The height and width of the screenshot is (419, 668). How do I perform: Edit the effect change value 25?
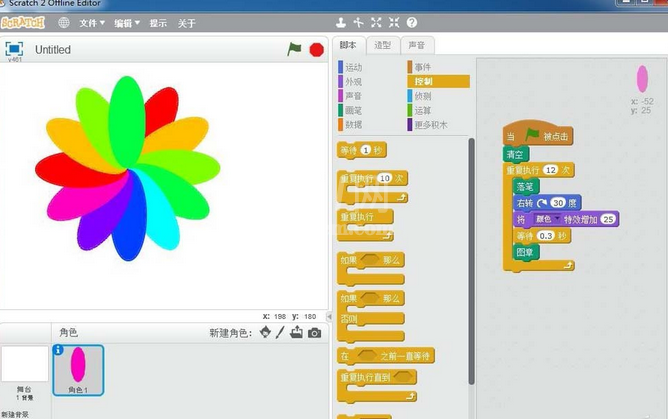[x=608, y=219]
